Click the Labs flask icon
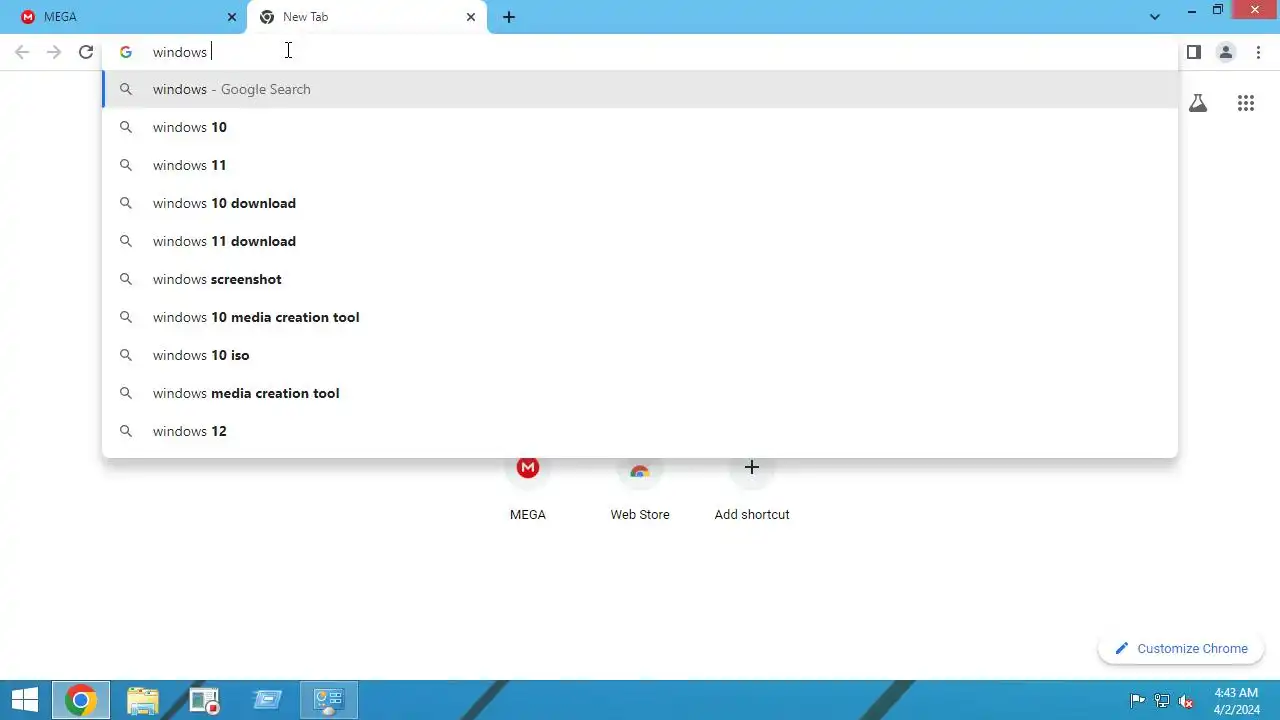 (x=1198, y=103)
